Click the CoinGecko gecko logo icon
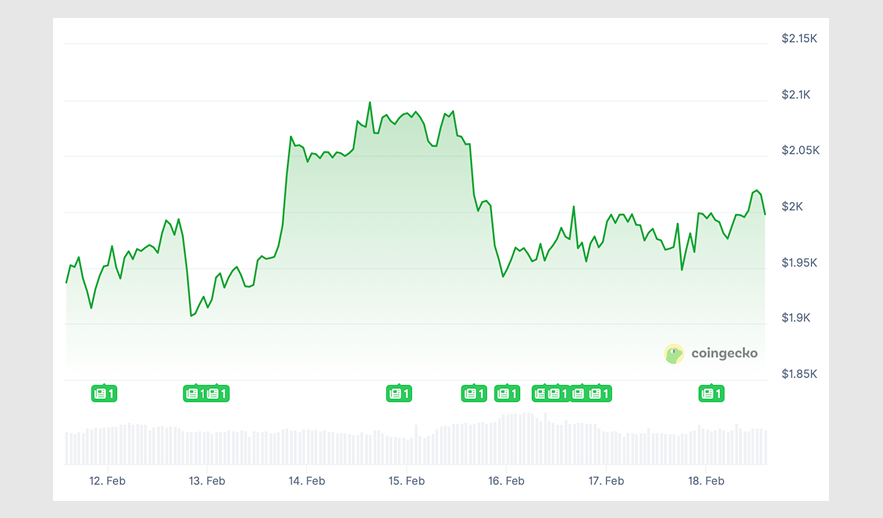The width and height of the screenshot is (883, 518). (674, 354)
